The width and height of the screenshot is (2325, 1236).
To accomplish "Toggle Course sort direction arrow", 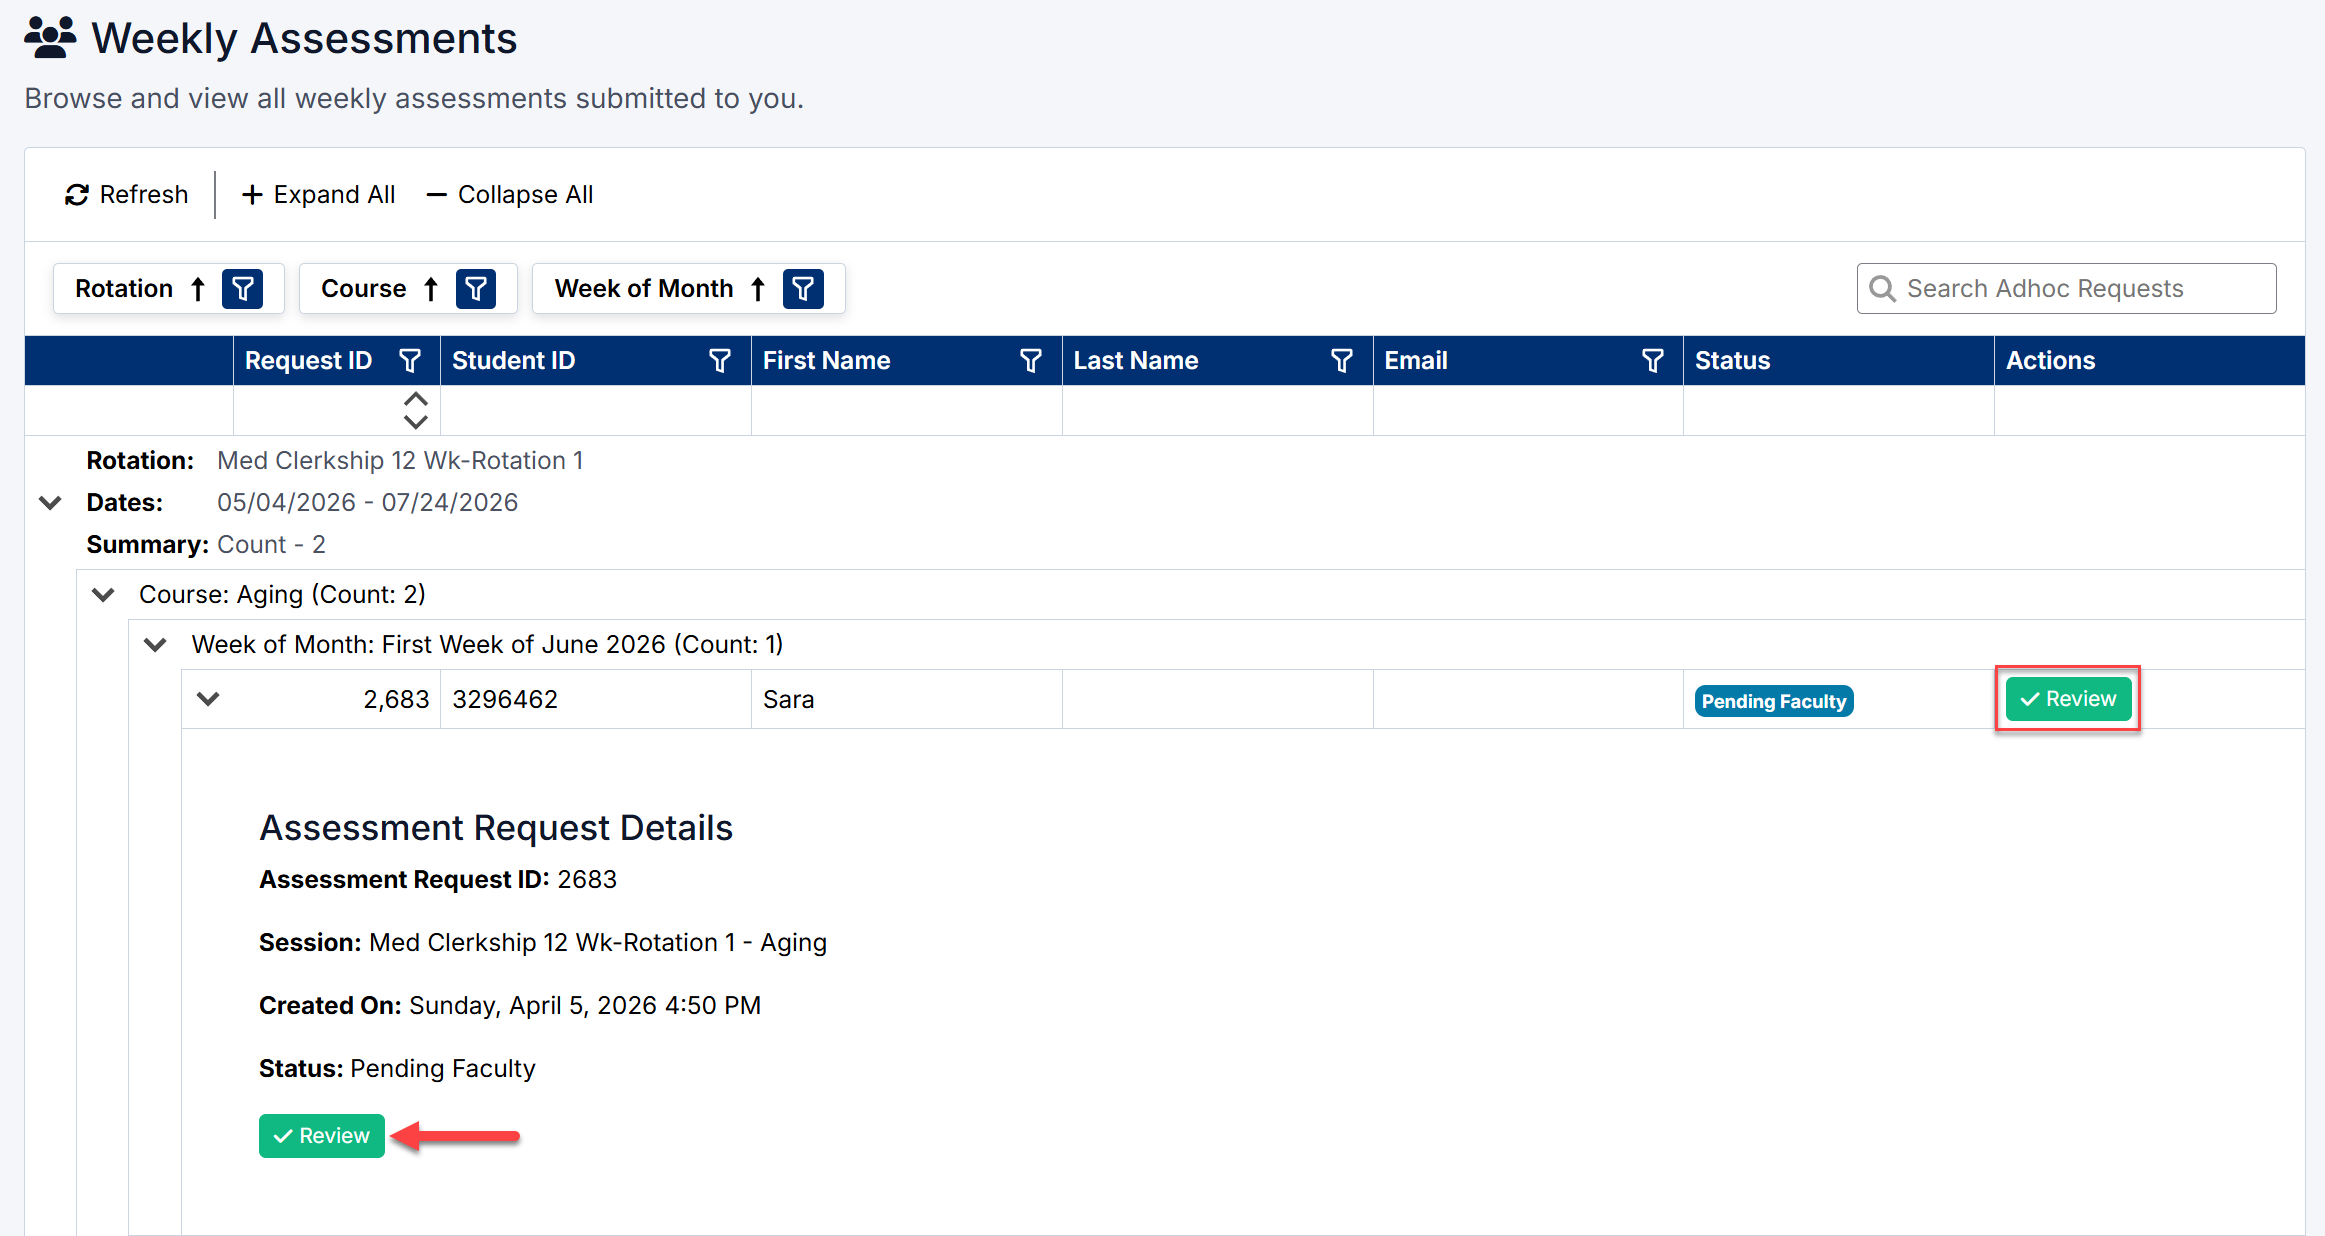I will click(x=431, y=289).
